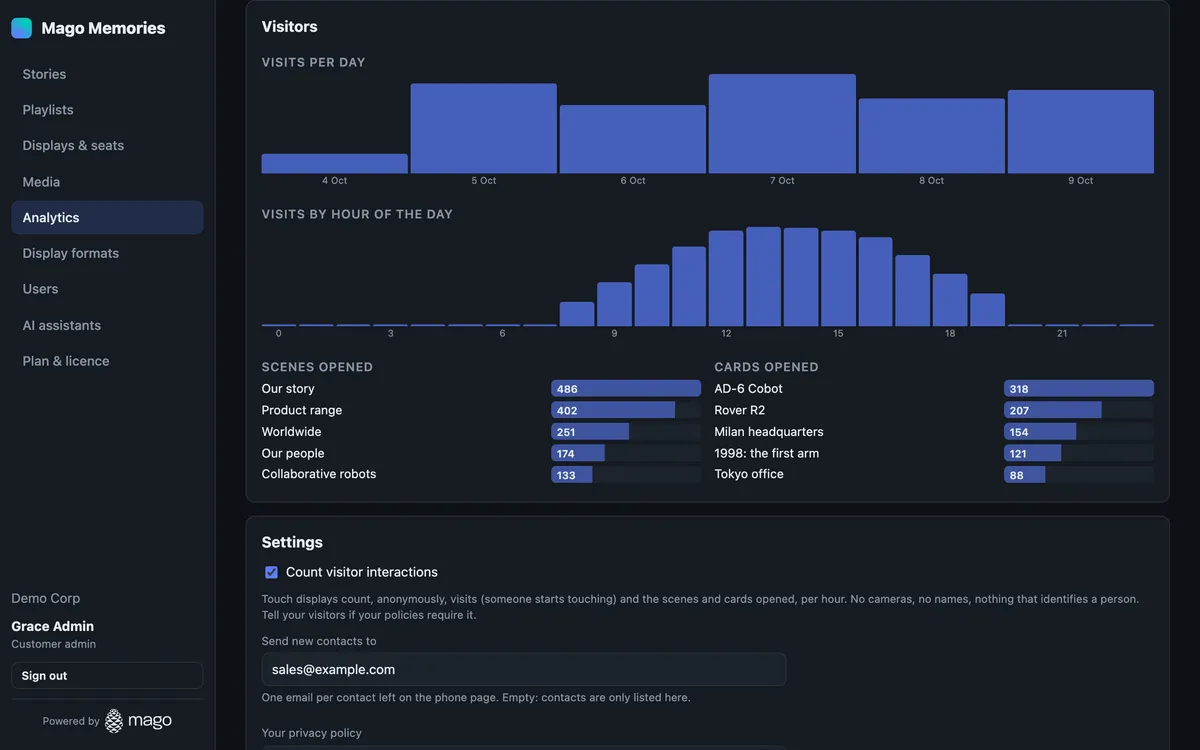Click the hour 9 visits bar

click(615, 304)
